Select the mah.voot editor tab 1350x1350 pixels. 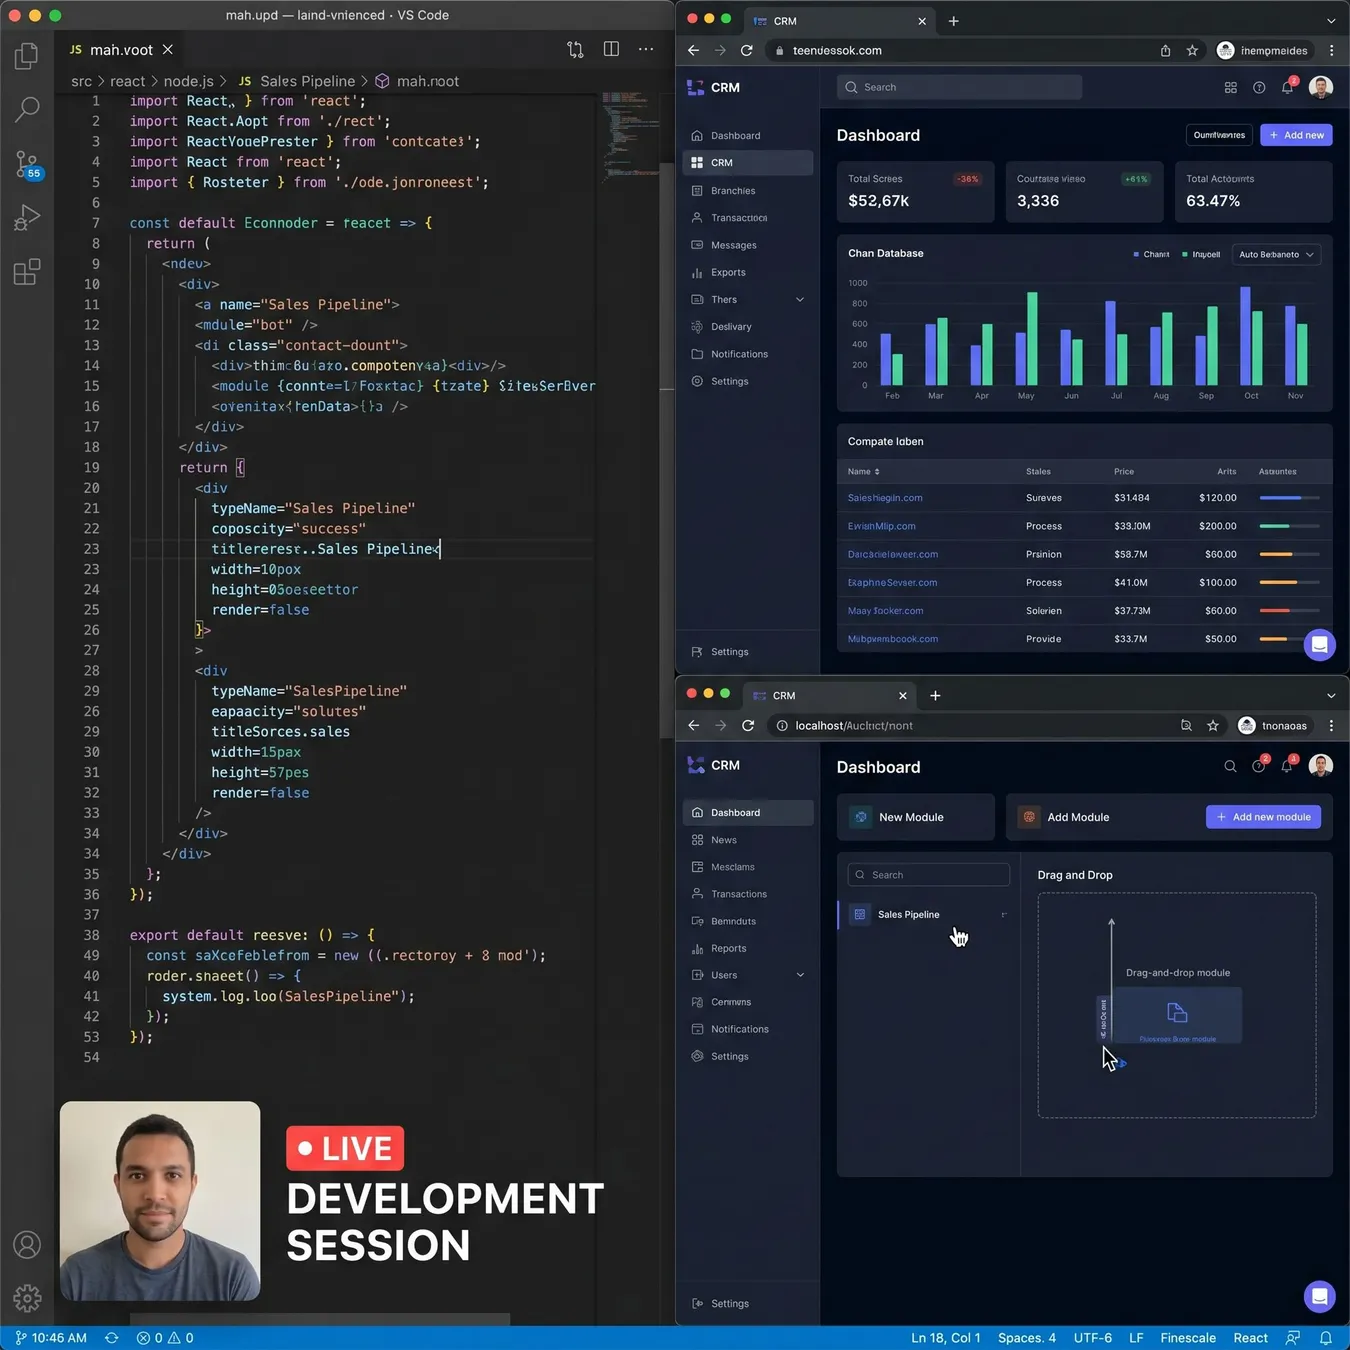click(x=121, y=49)
